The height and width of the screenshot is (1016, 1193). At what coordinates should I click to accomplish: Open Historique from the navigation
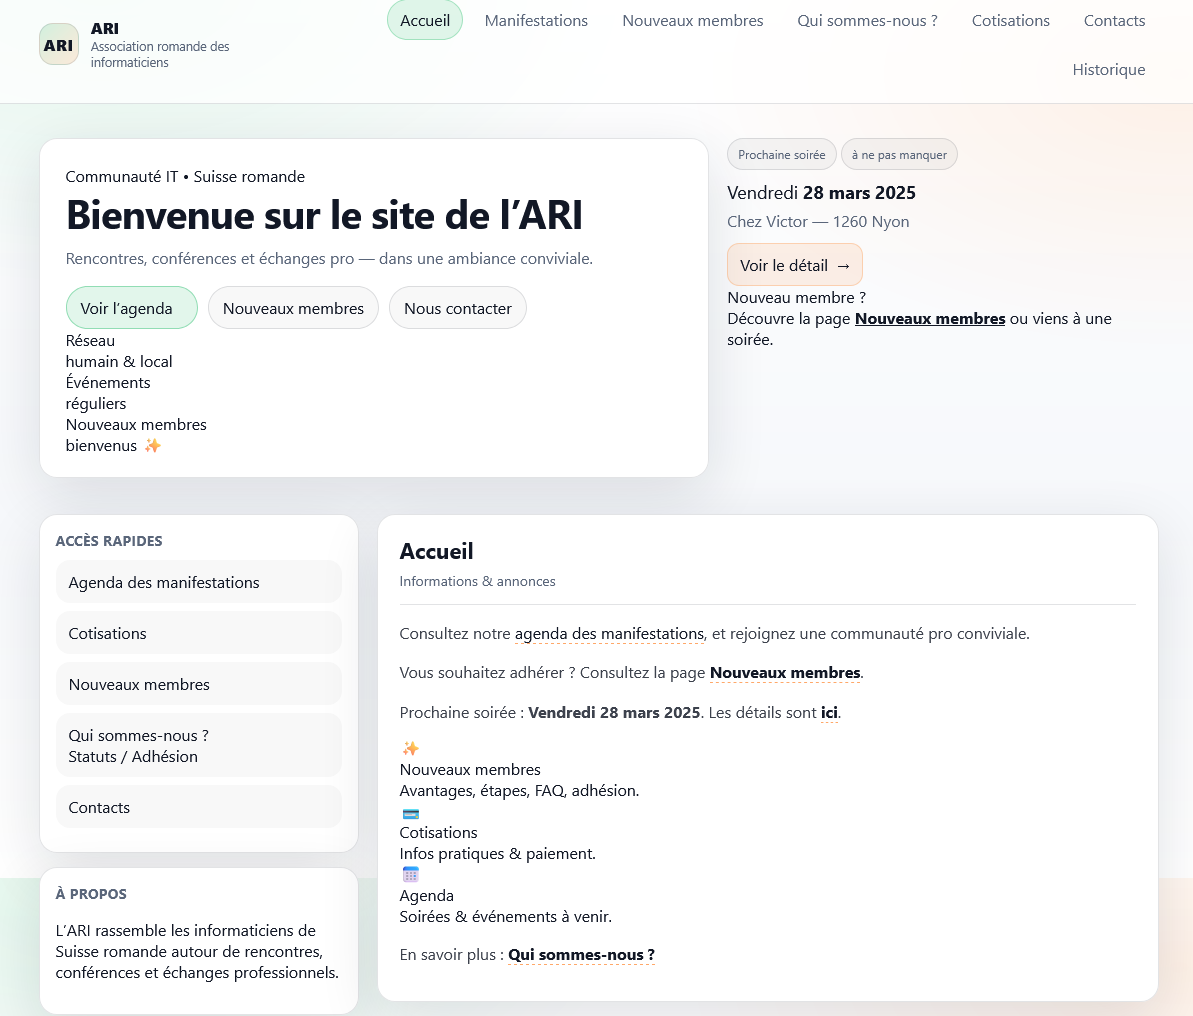pyautogui.click(x=1108, y=69)
